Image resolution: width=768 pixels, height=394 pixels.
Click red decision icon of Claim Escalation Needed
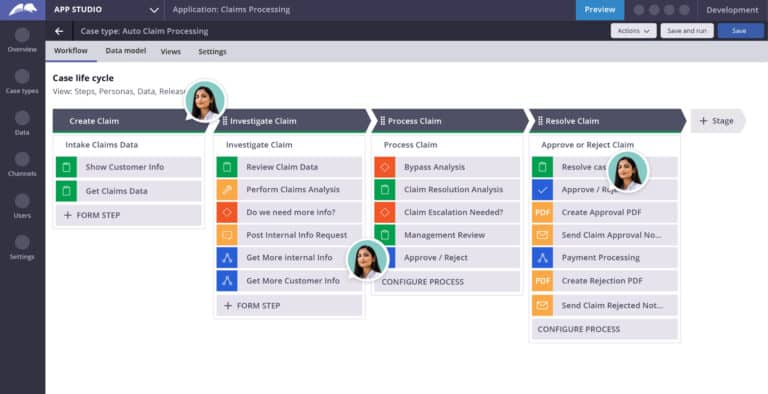coord(384,212)
